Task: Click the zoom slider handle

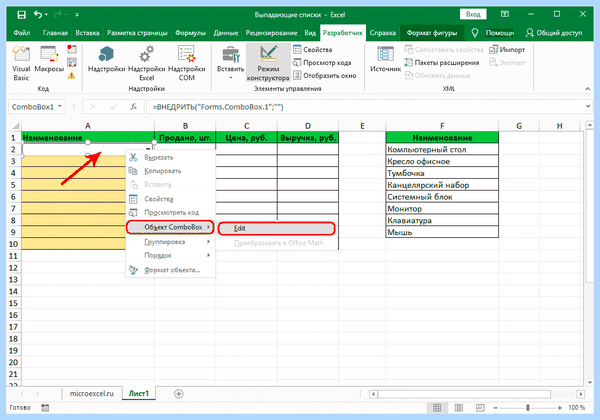Action: pyautogui.click(x=528, y=408)
